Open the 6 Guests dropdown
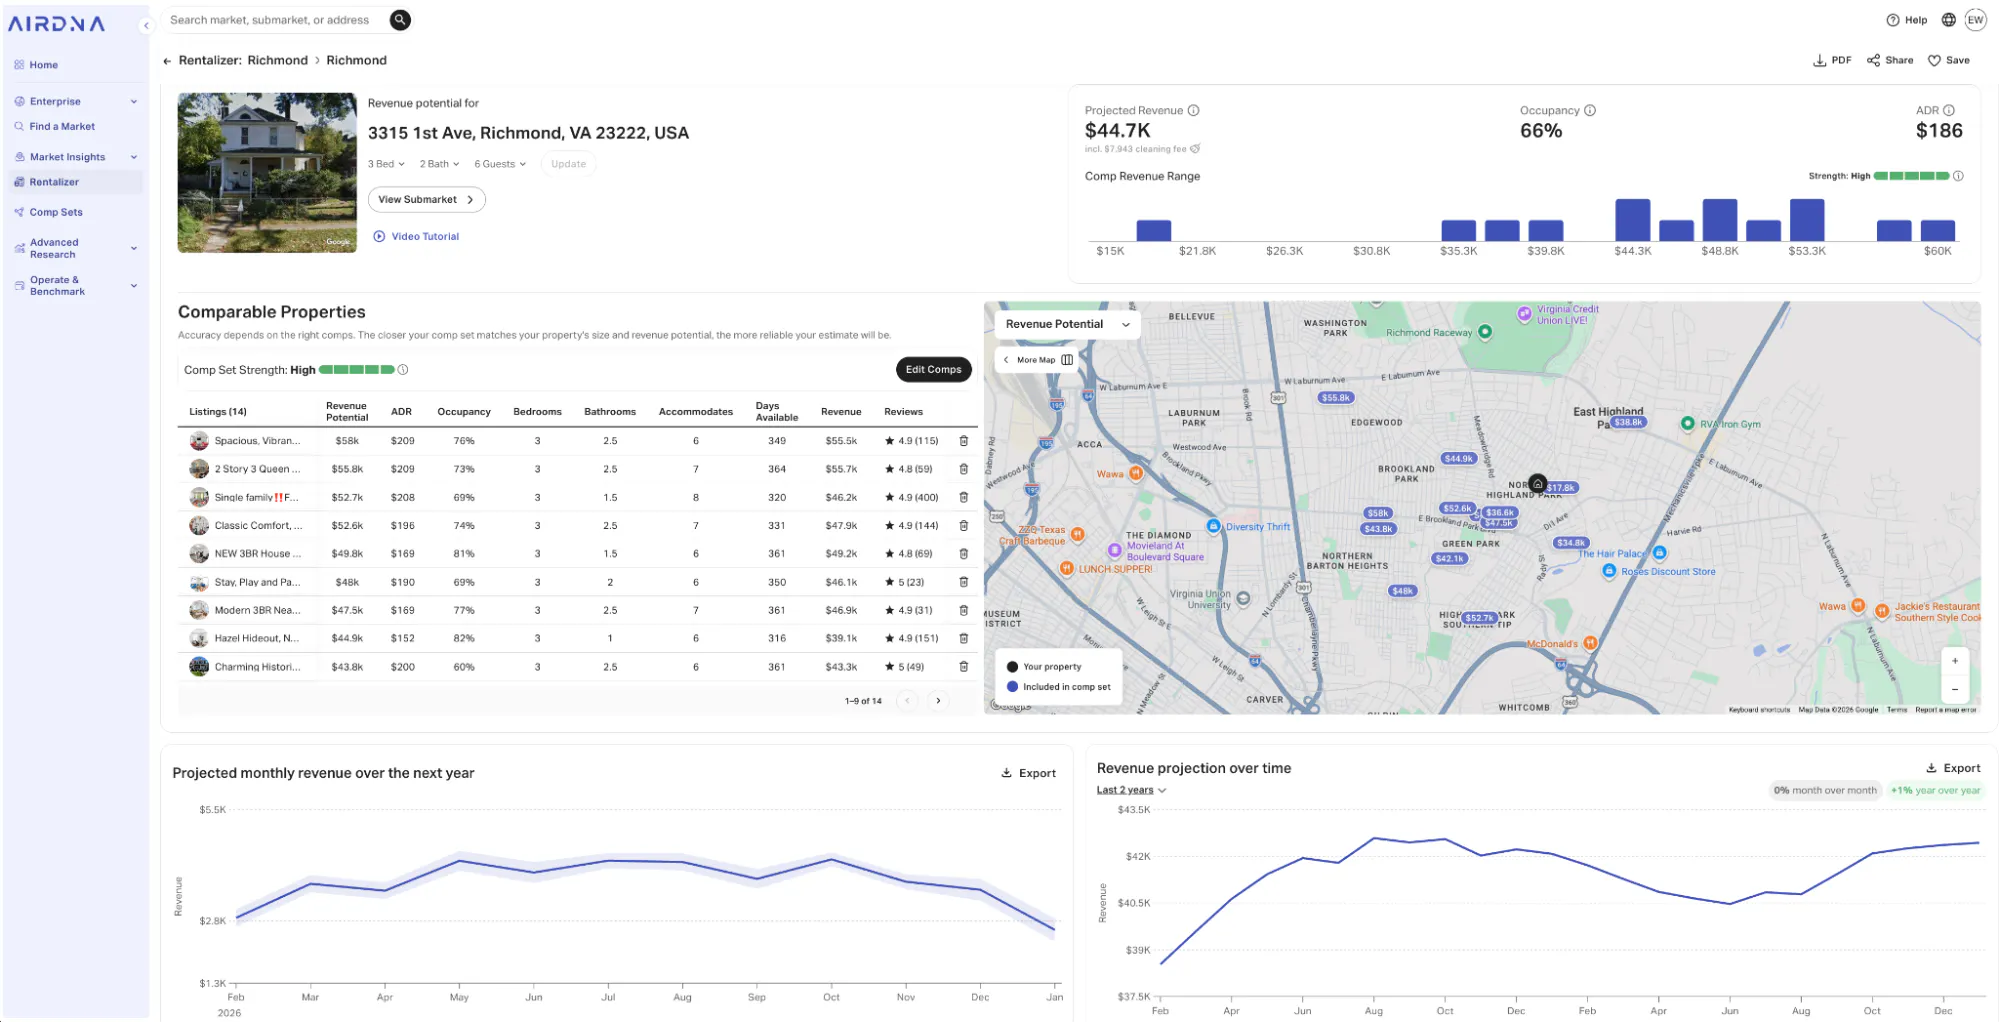 point(500,164)
